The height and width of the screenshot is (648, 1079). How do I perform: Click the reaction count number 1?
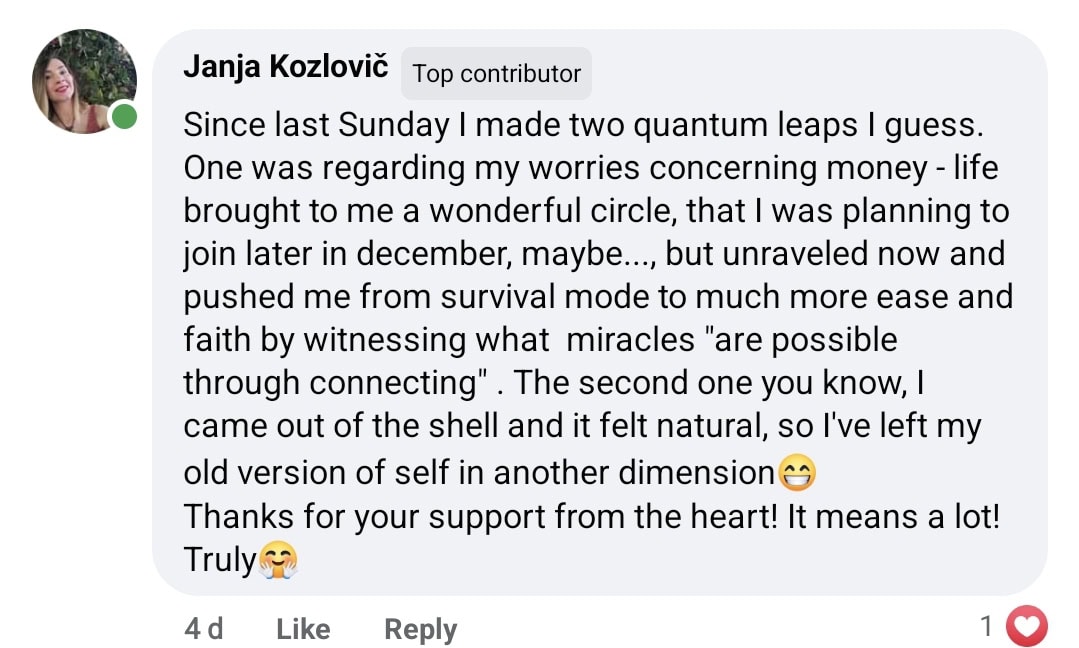click(x=986, y=627)
